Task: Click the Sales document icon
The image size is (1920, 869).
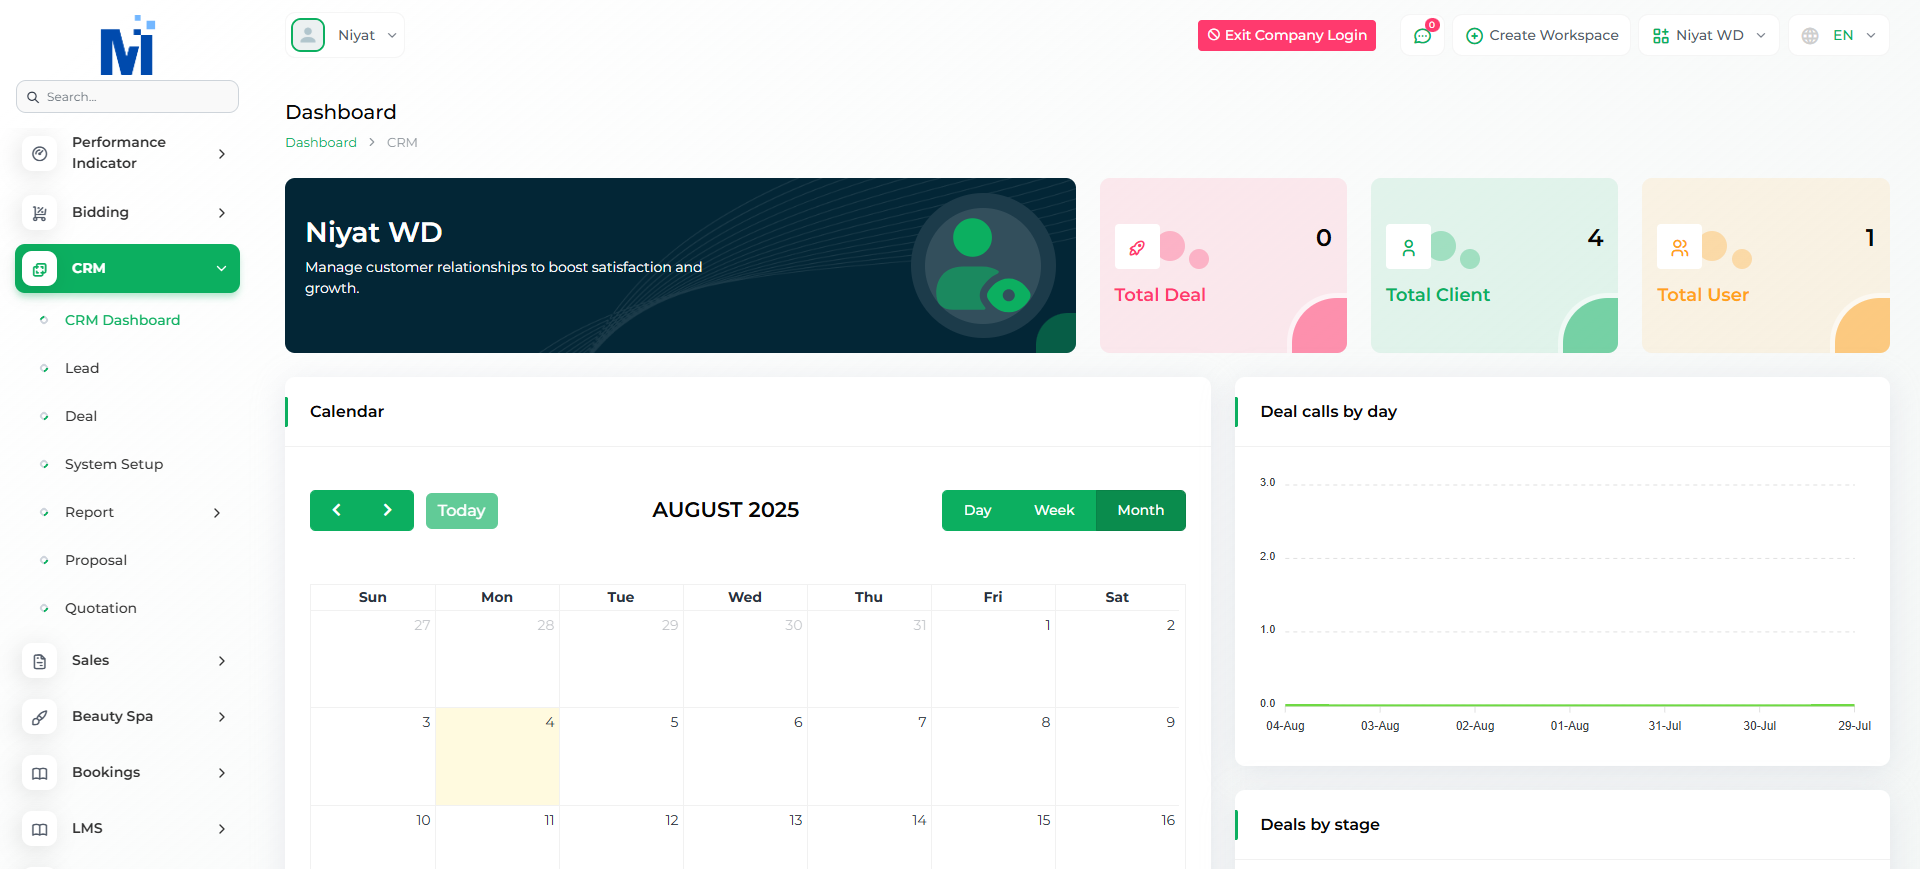Action: pos(40,661)
